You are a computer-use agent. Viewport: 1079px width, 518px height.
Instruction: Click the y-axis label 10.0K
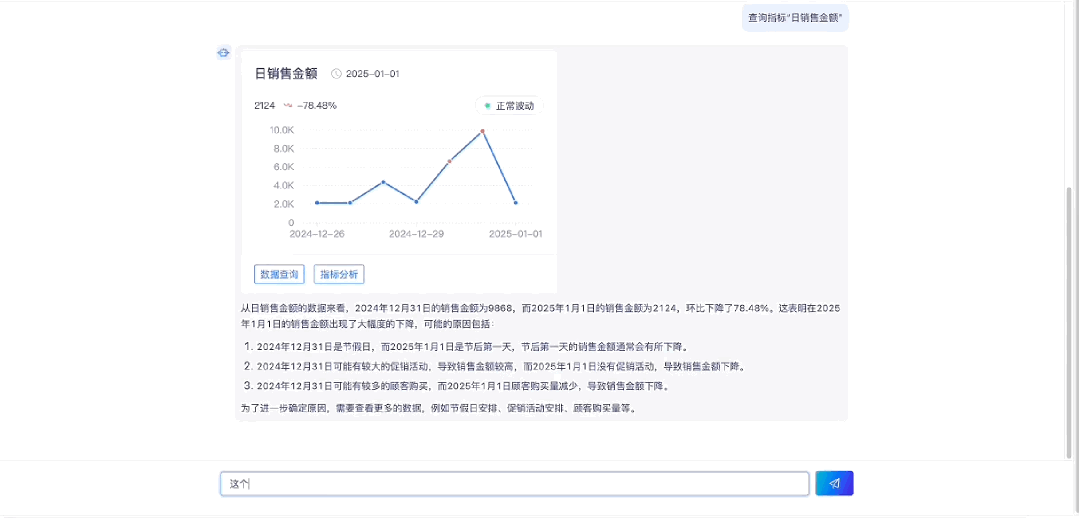pos(282,130)
